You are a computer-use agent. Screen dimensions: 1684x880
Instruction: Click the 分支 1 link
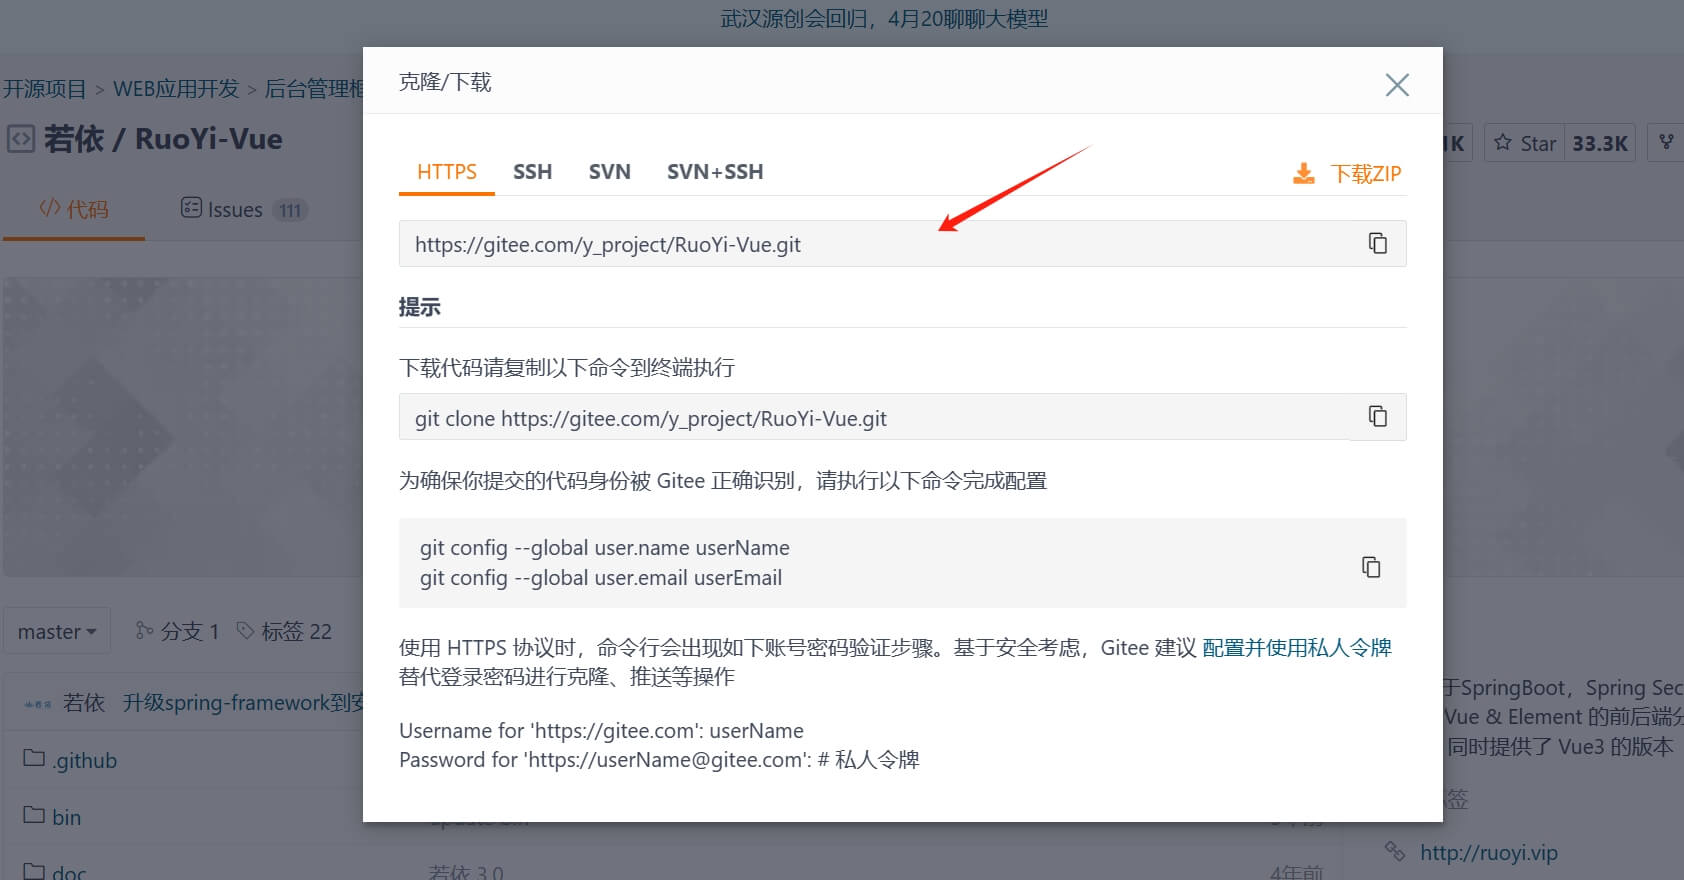[x=177, y=631]
